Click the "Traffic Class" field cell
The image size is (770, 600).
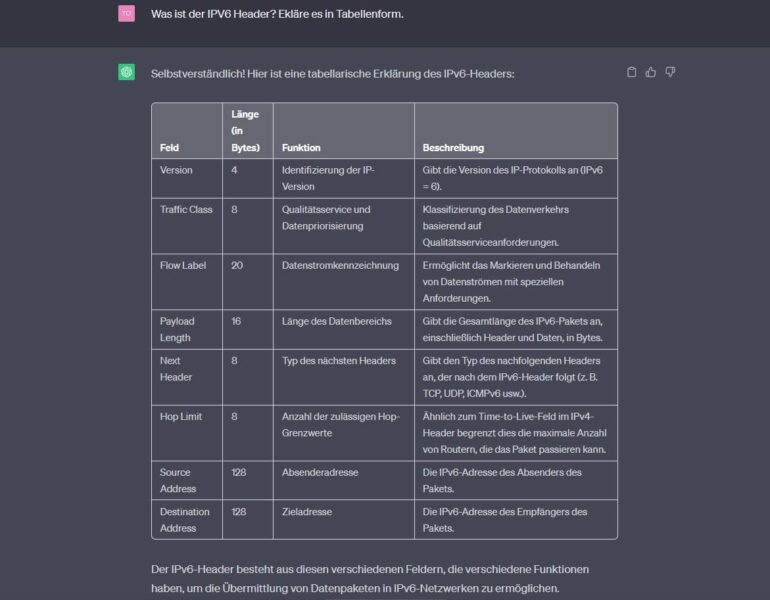click(x=186, y=209)
